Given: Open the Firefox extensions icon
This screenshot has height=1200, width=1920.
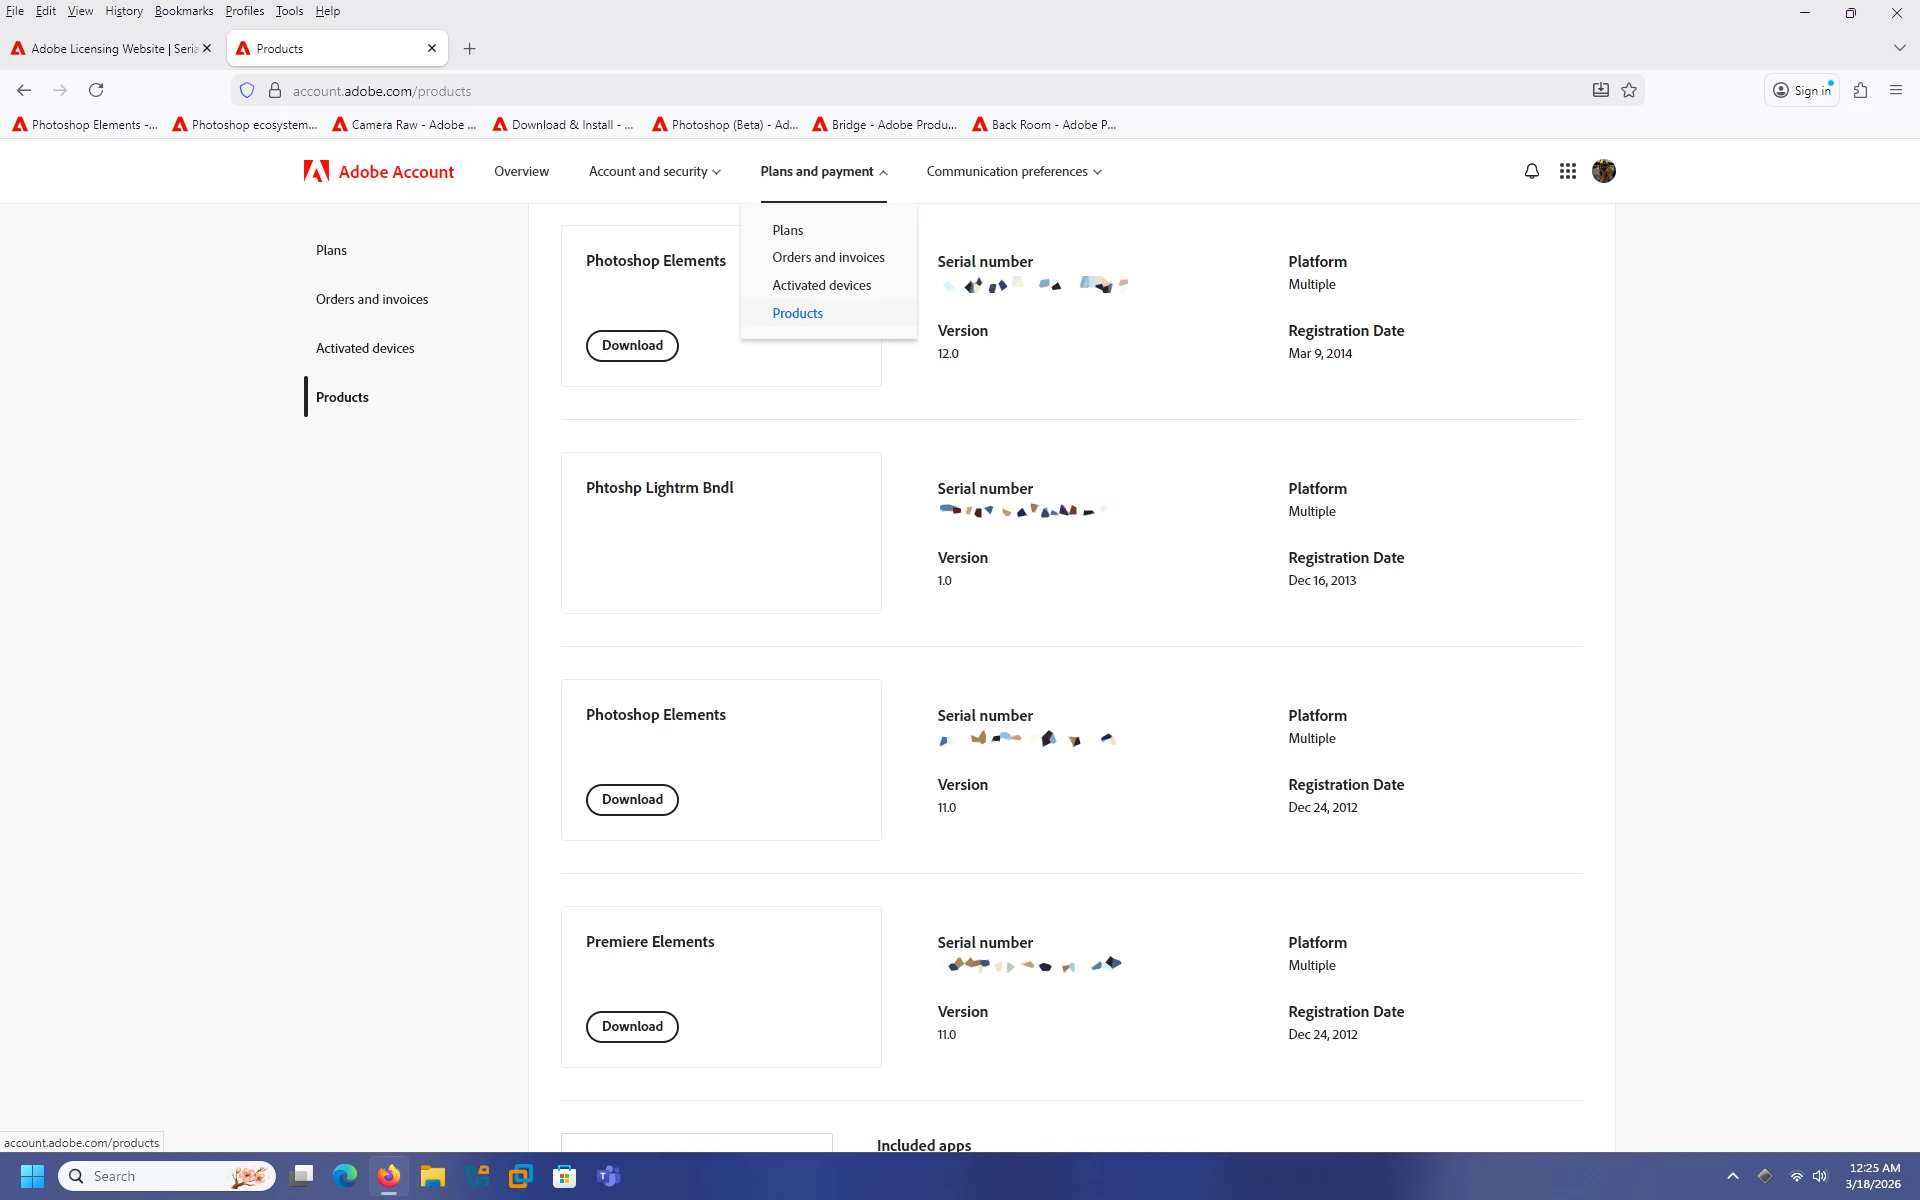Looking at the screenshot, I should [1860, 90].
